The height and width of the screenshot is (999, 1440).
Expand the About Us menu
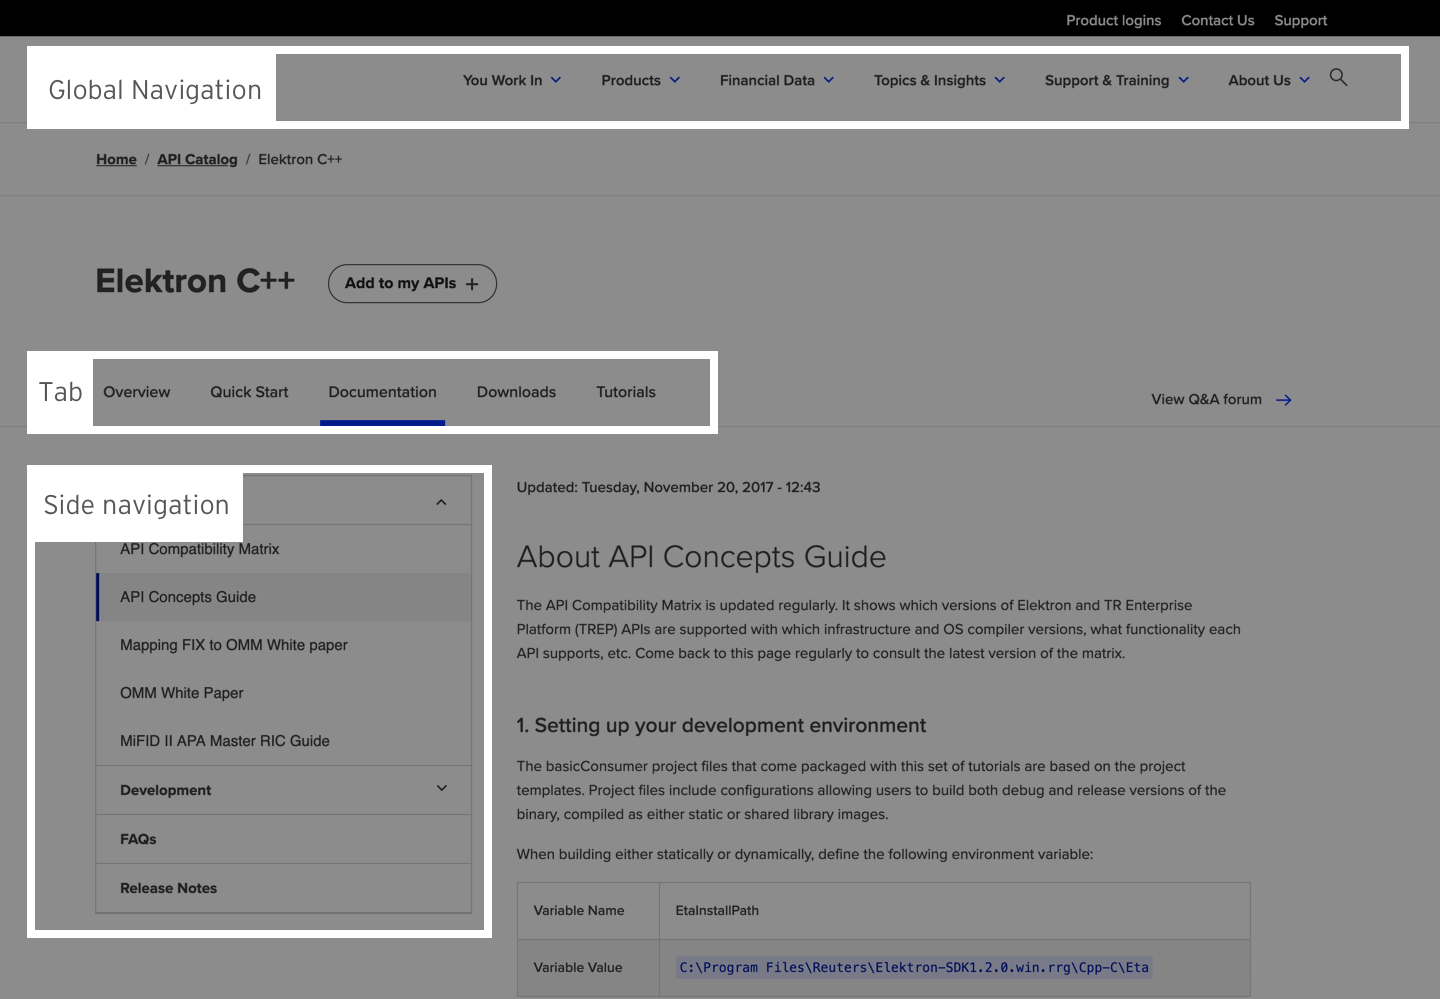(1268, 80)
